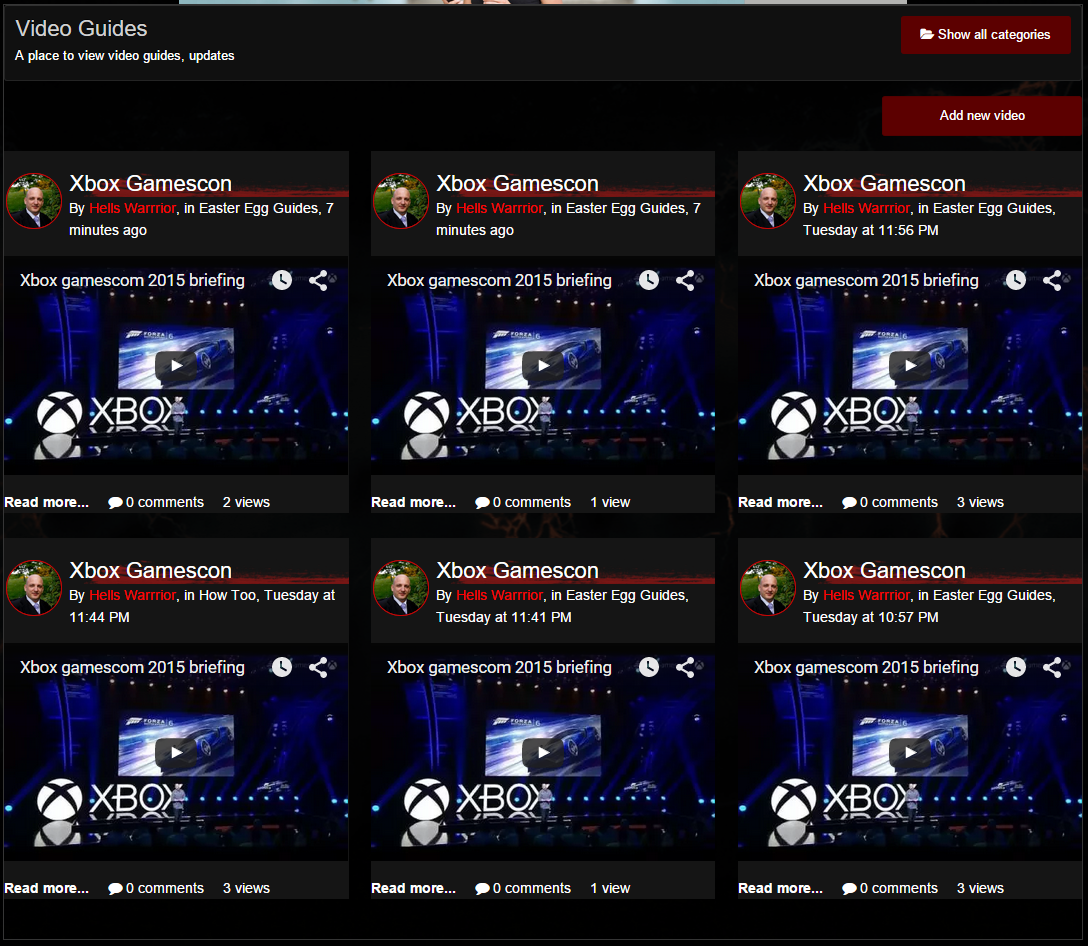This screenshot has width=1088, height=946.
Task: Open Easter Egg Guides category on 10:57 PM post
Action: pyautogui.click(x=993, y=596)
